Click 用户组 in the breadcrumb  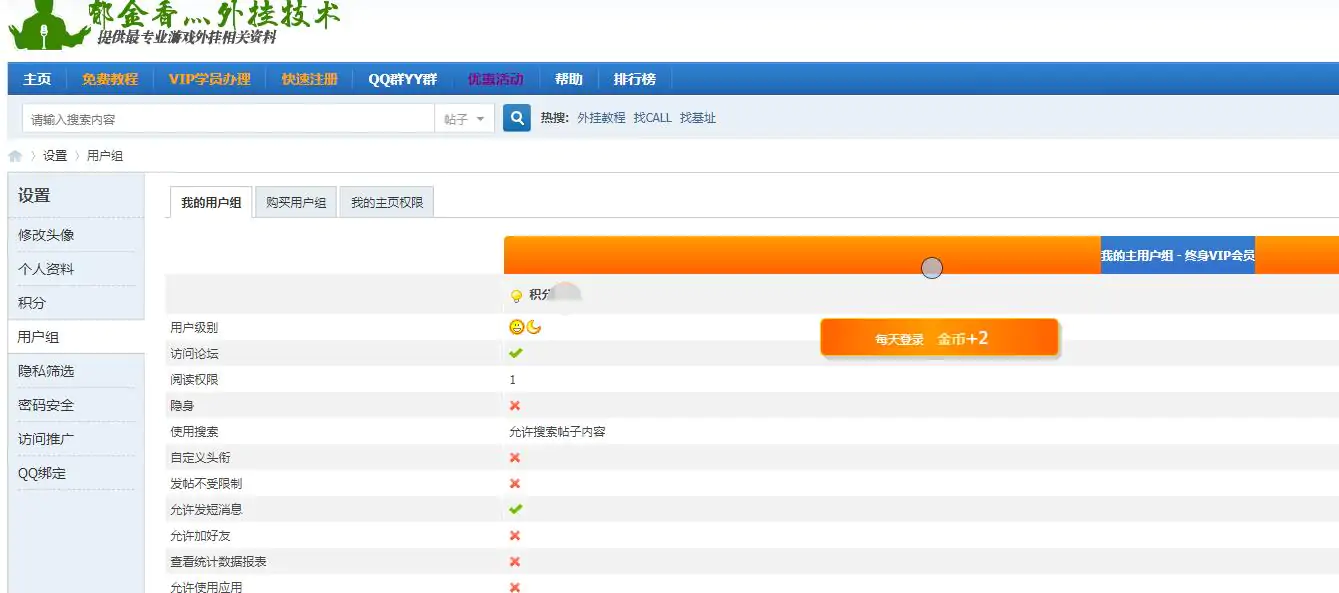105,156
